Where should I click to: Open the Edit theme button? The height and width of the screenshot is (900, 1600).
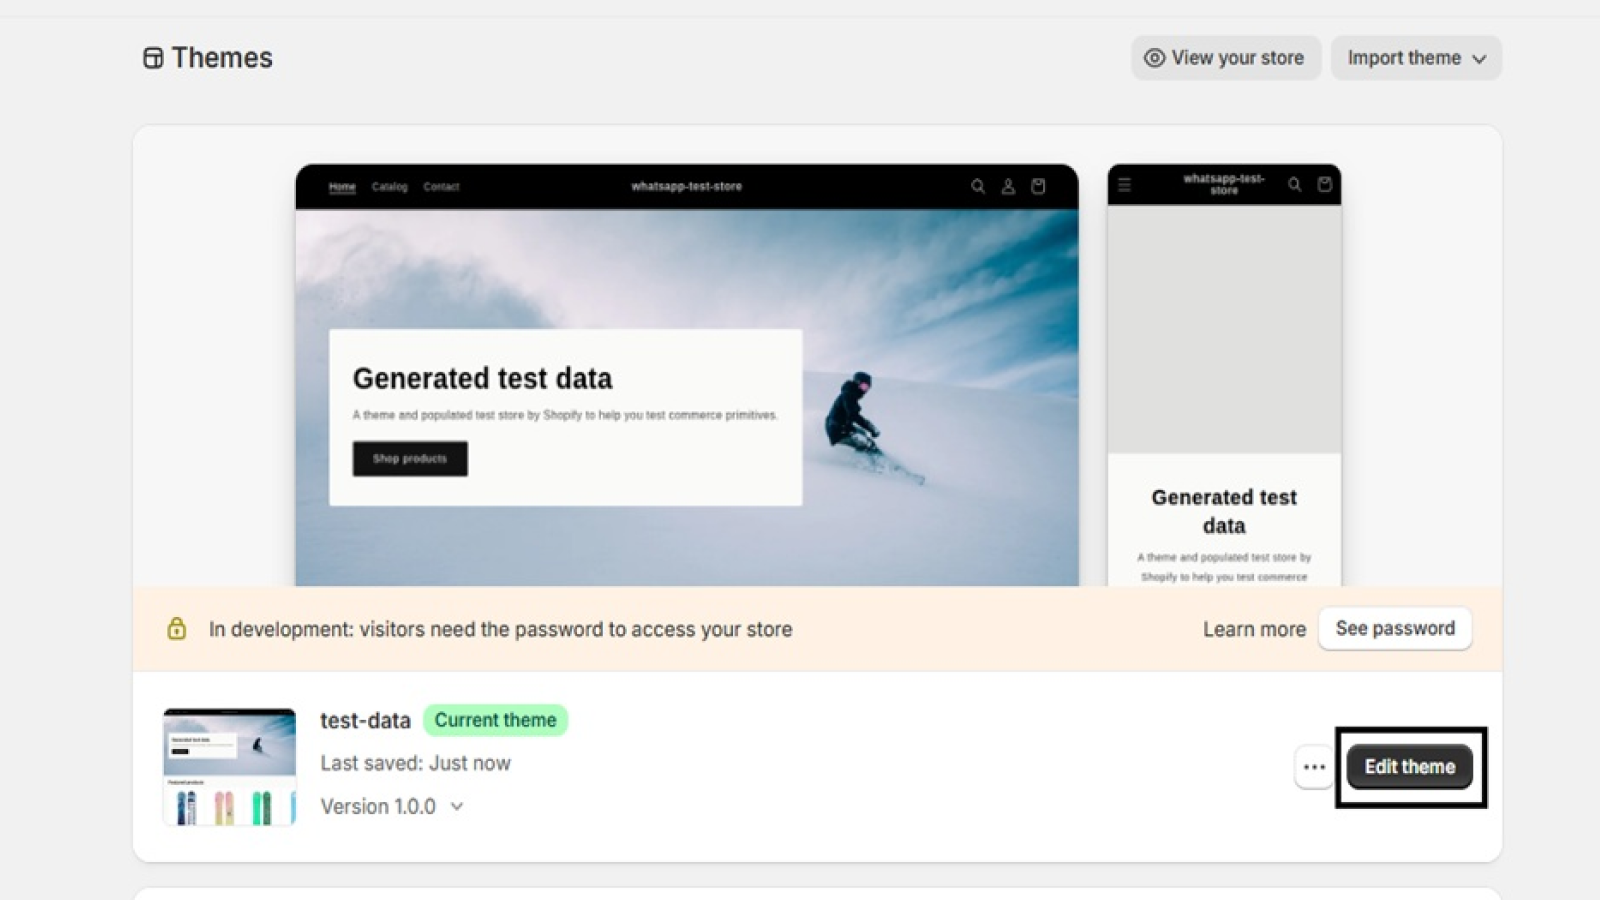(x=1410, y=767)
